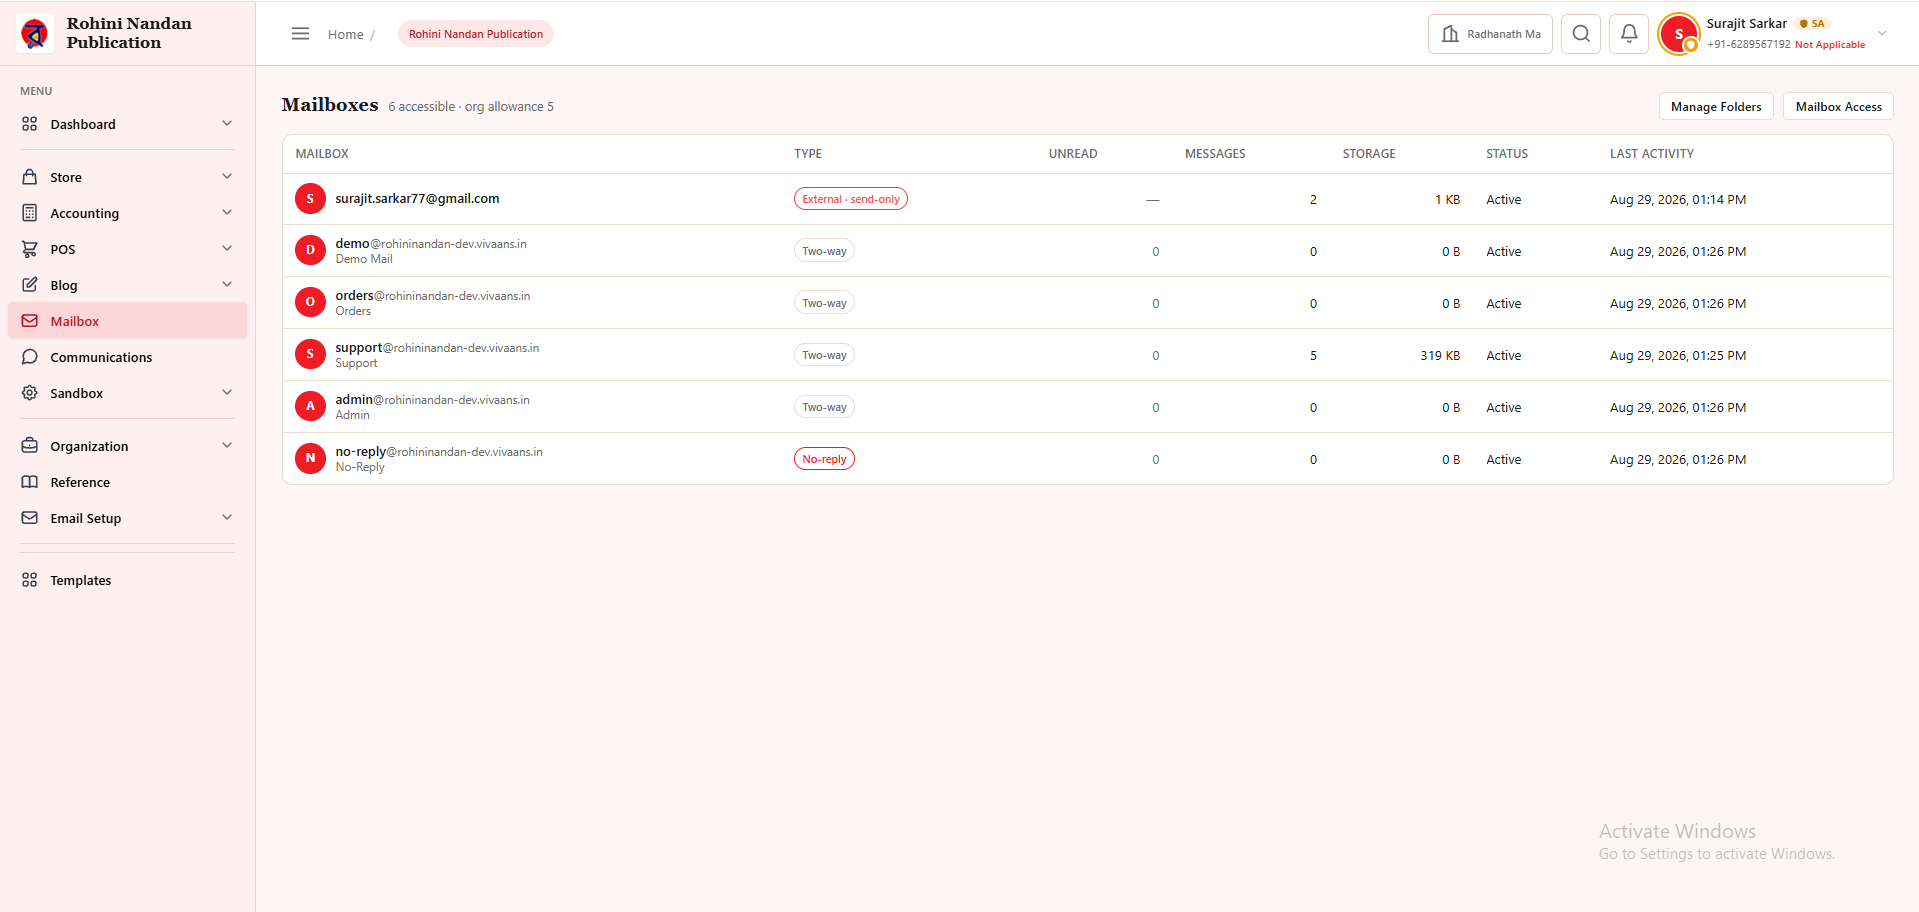Image resolution: width=1919 pixels, height=912 pixels.
Task: Click the Reference book icon
Action: (x=30, y=482)
